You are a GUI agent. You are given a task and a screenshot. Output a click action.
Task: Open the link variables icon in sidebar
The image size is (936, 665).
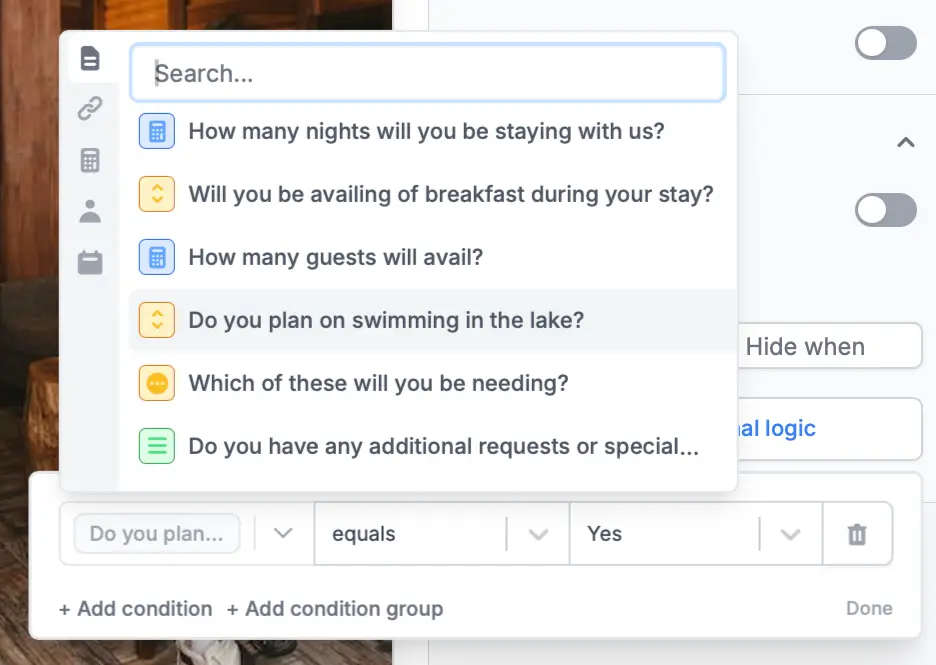[90, 109]
